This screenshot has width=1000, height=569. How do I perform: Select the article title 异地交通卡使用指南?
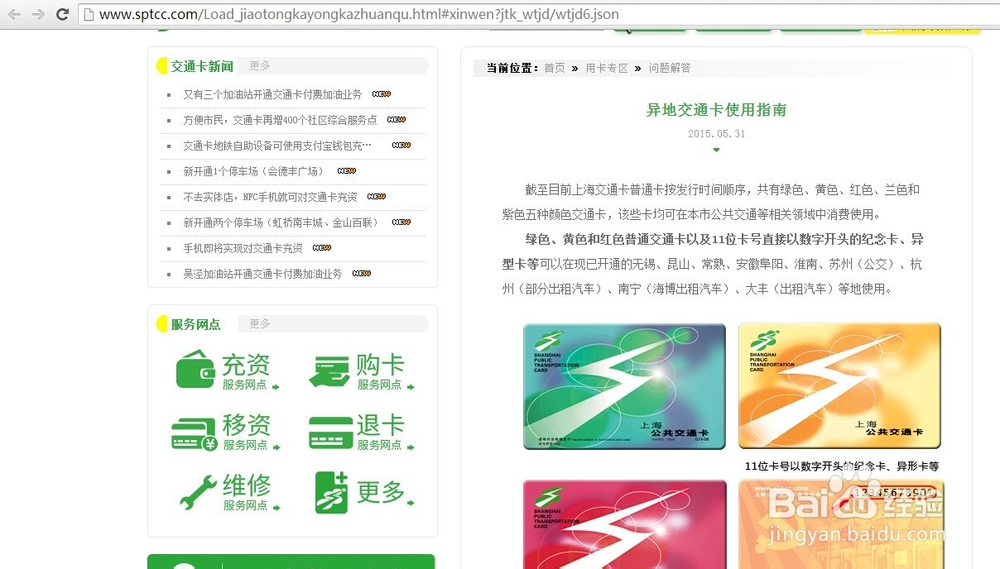click(x=716, y=110)
